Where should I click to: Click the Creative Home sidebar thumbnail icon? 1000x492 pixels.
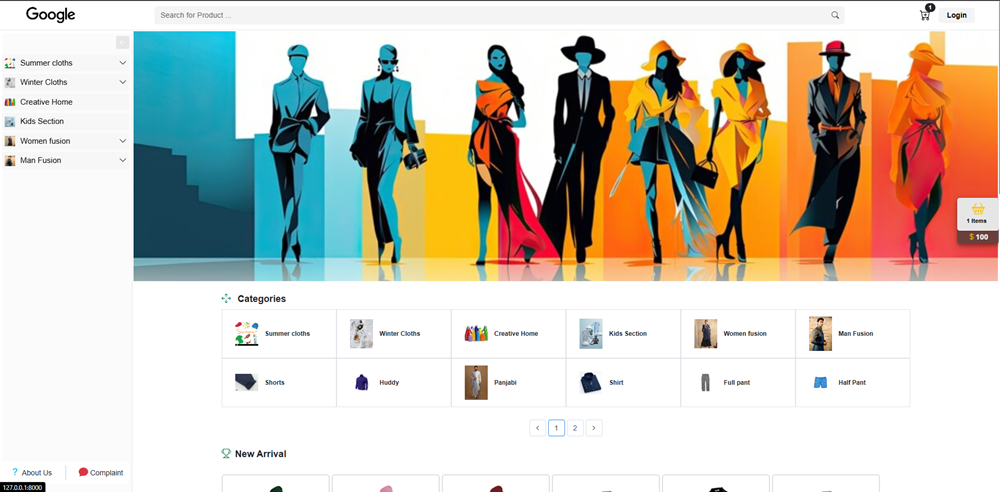[10, 102]
